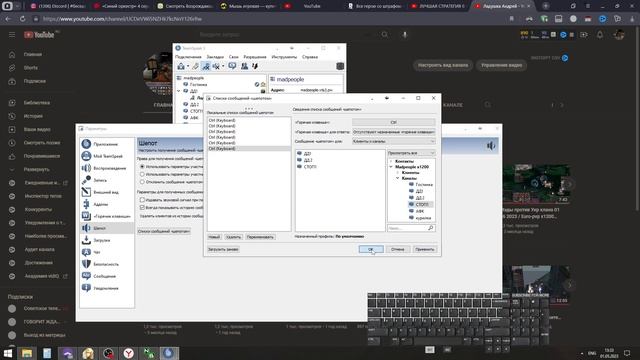This screenshot has height=360, width=640.
Task: Open Закладки menu in TeamSpeak
Action: pos(215,57)
